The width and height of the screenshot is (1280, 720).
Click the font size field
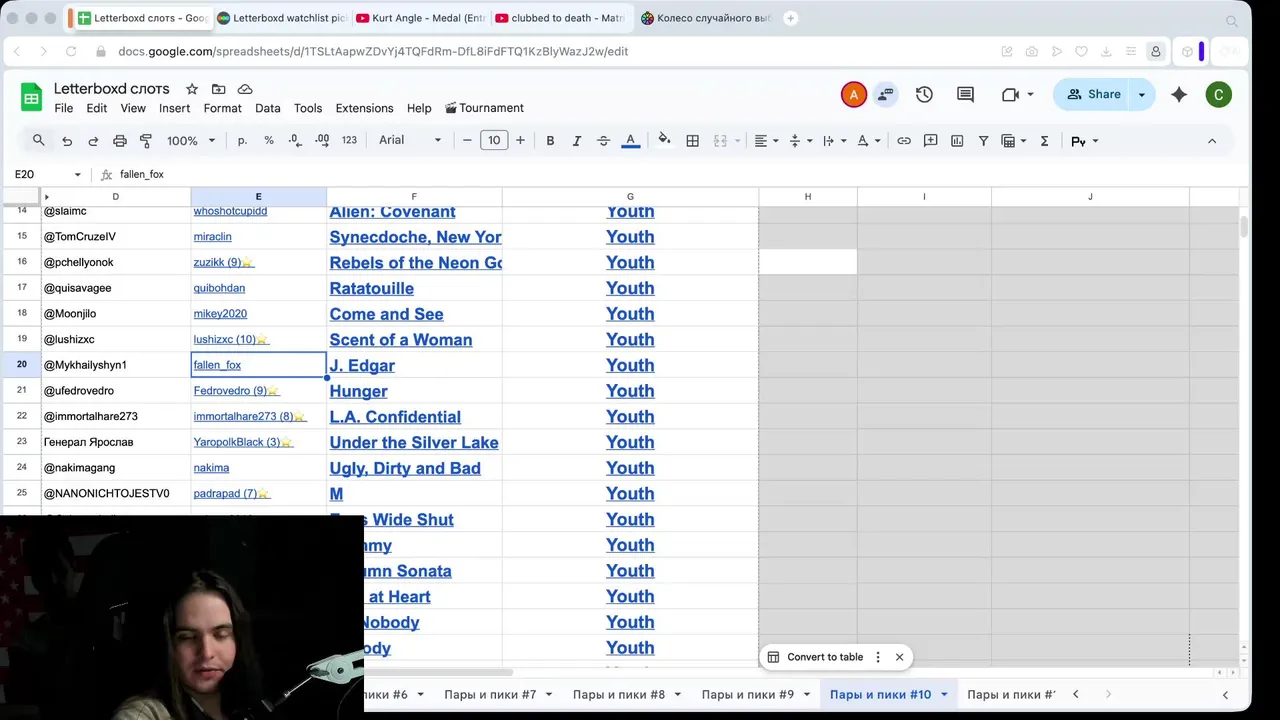494,141
